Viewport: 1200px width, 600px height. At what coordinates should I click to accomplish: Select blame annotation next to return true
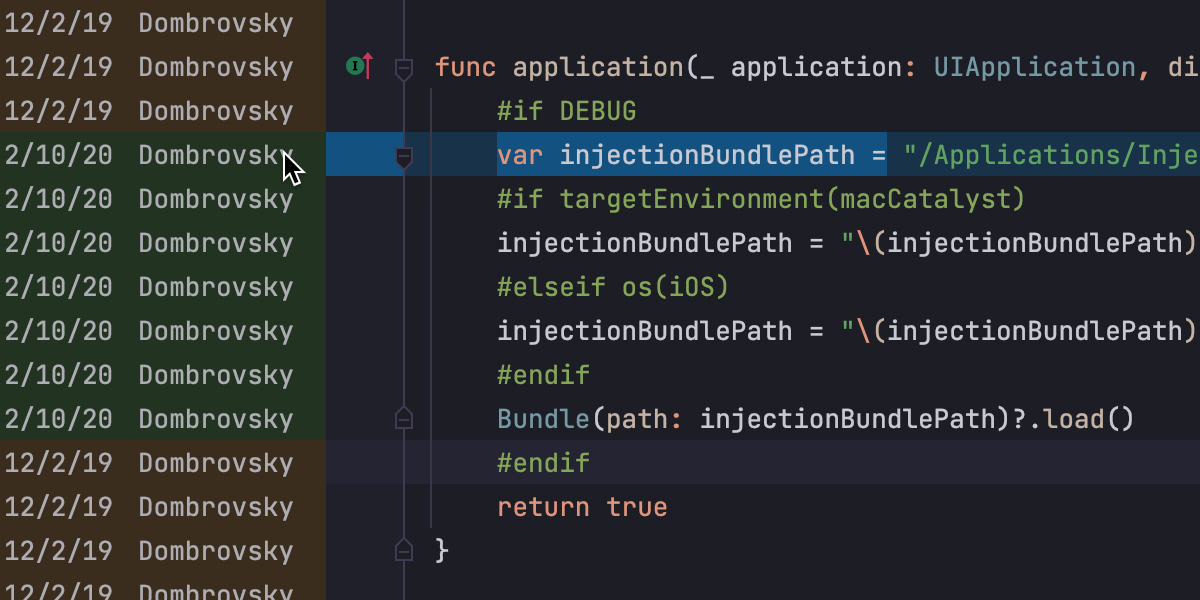pos(150,507)
